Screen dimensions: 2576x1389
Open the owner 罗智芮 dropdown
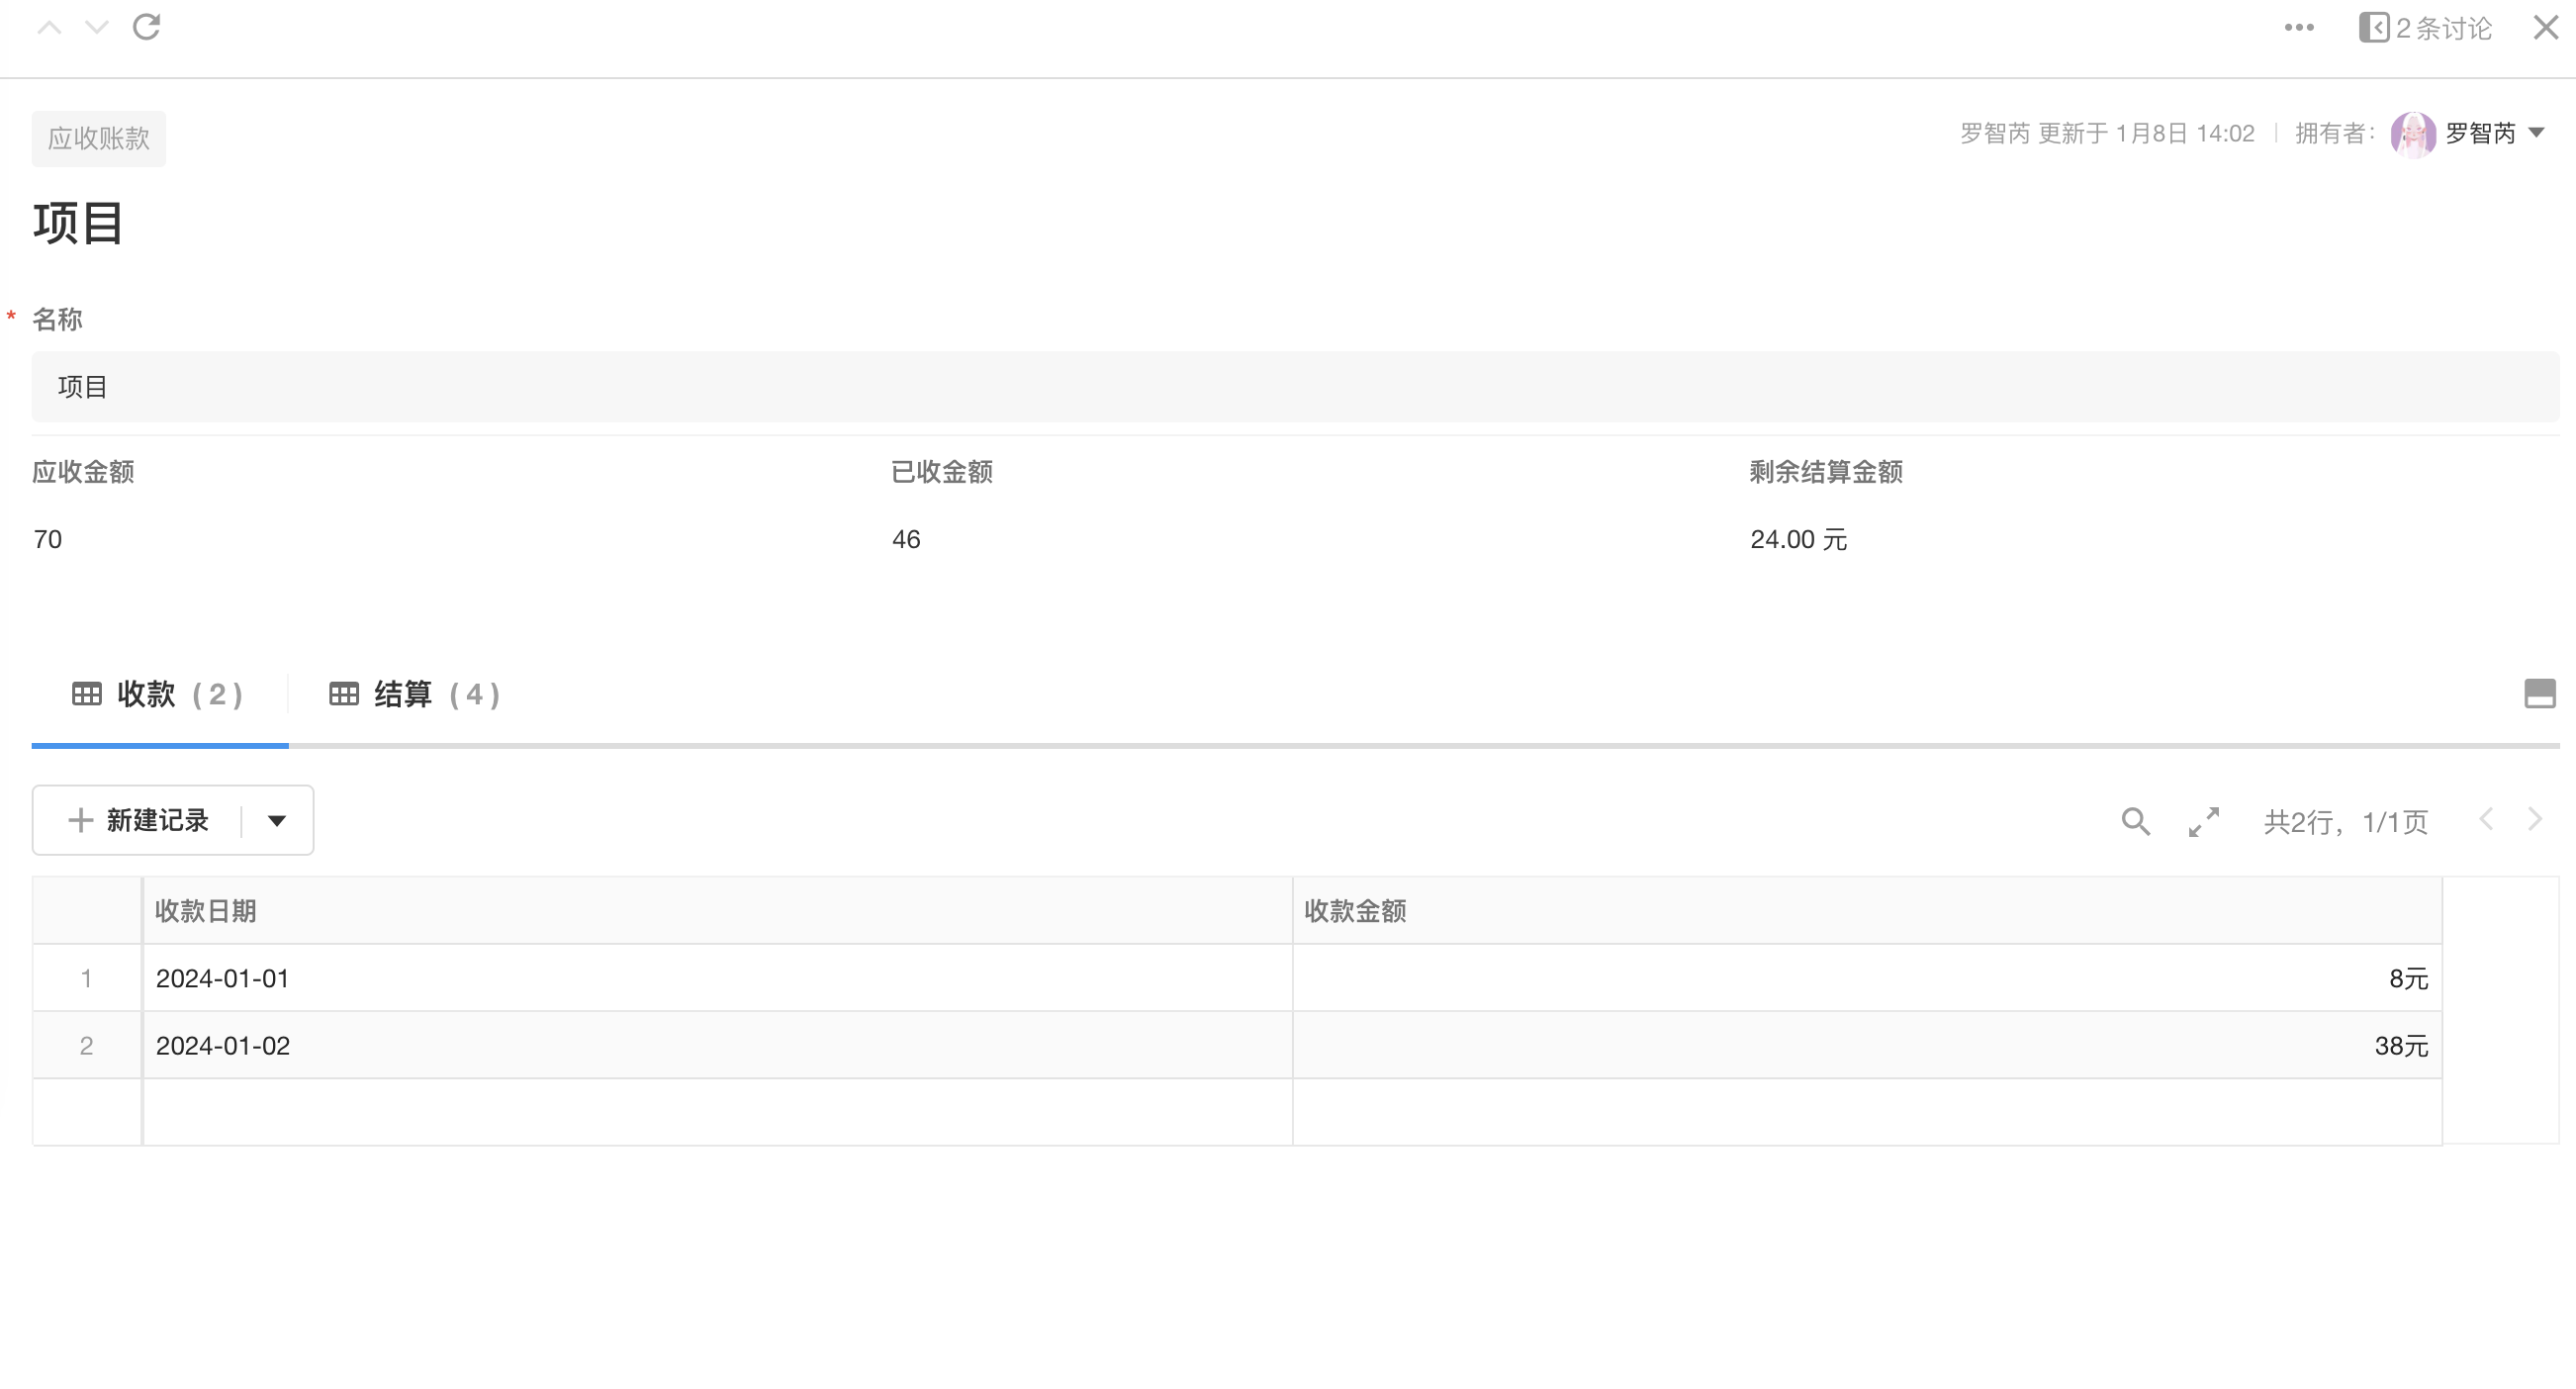pos(2536,133)
